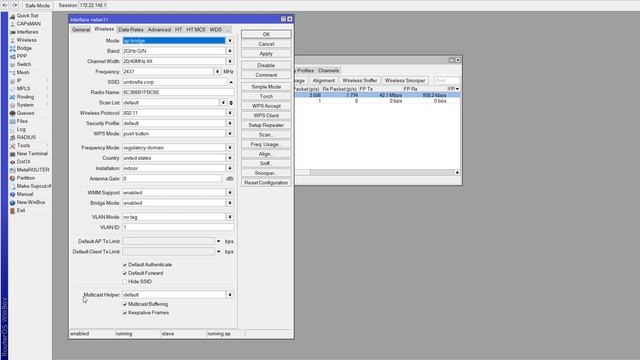Open the Security Profile dropdown arrow
This screenshot has height=360, width=640.
point(230,123)
